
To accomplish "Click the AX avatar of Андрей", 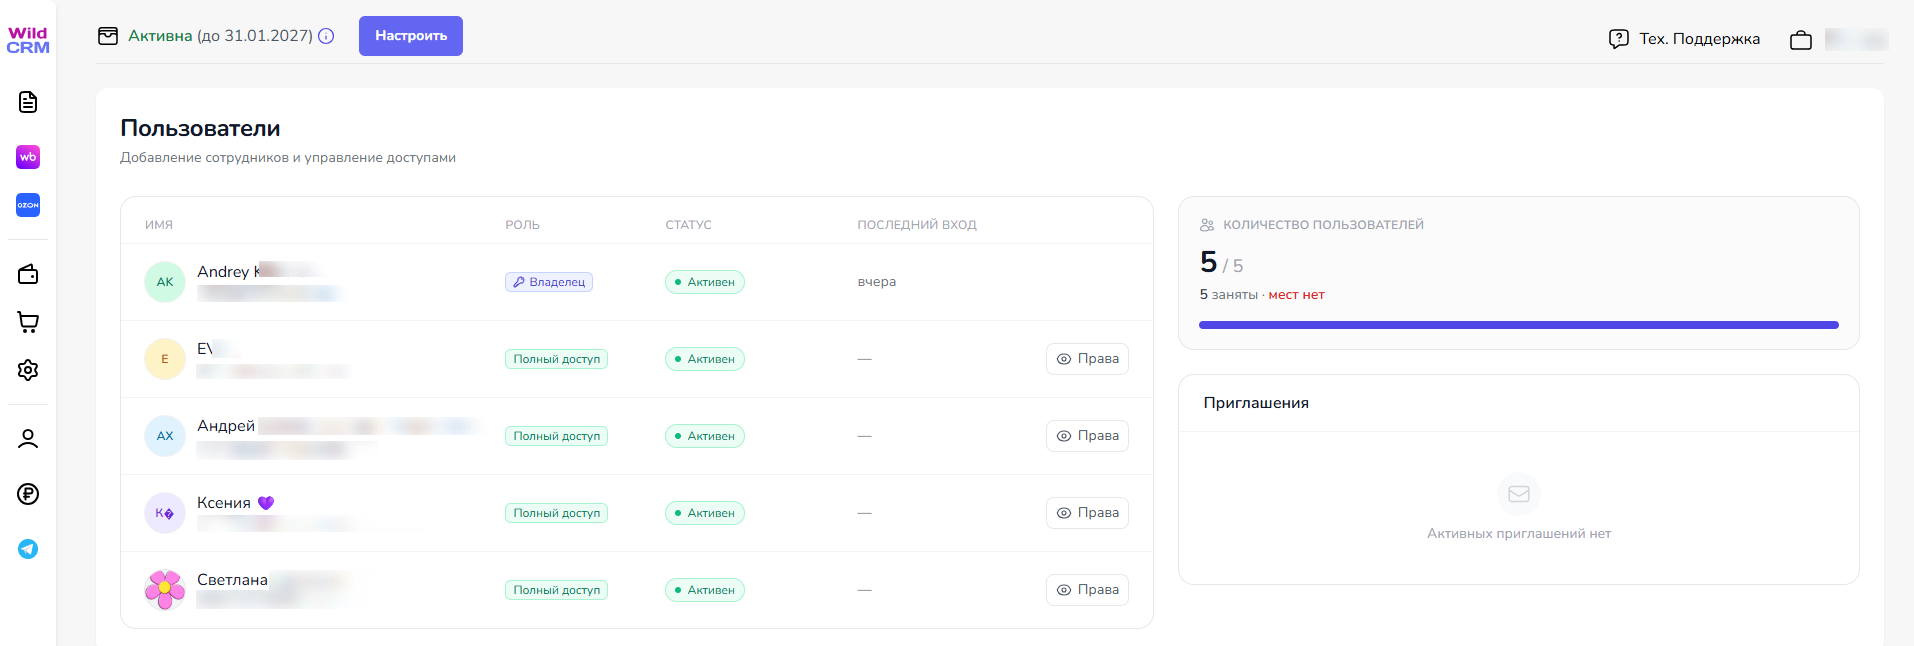I will click(x=165, y=436).
